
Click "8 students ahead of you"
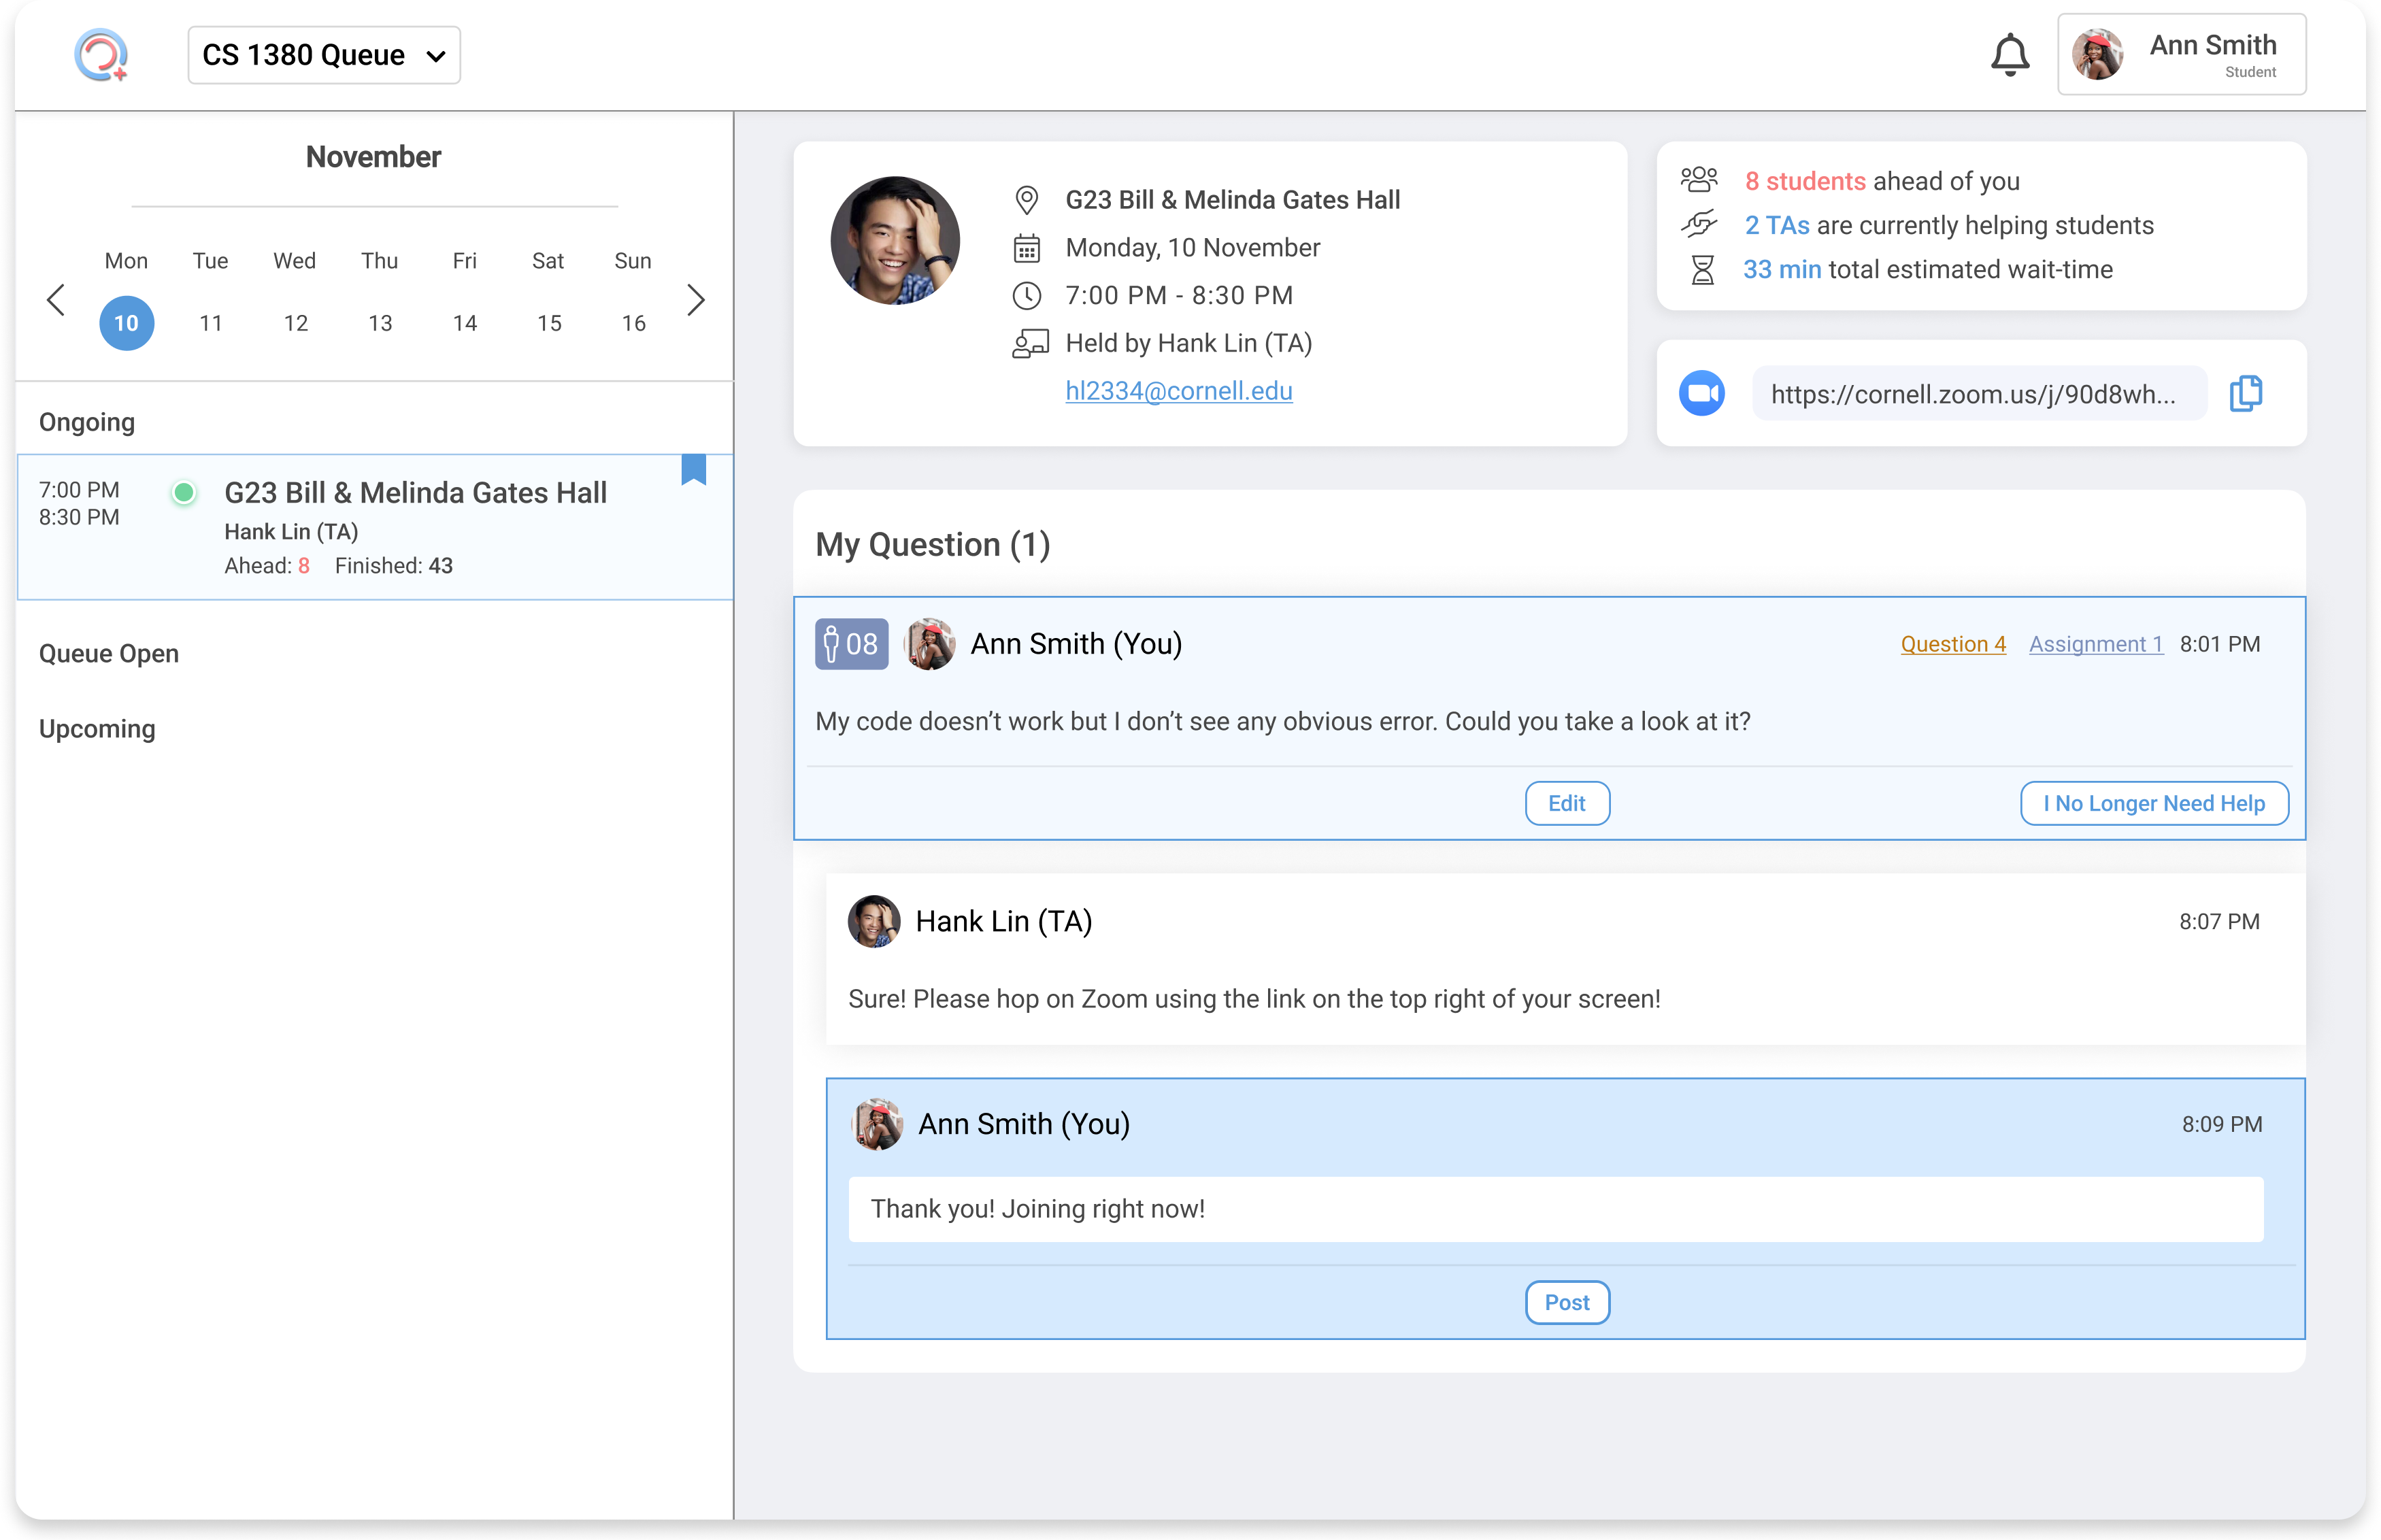click(1882, 181)
